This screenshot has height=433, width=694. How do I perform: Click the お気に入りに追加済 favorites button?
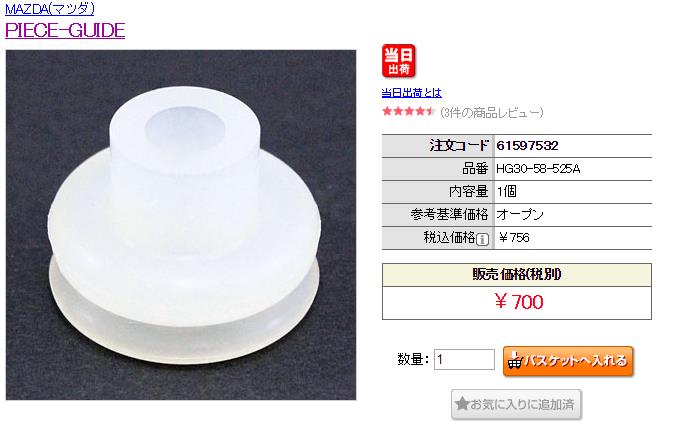(516, 404)
